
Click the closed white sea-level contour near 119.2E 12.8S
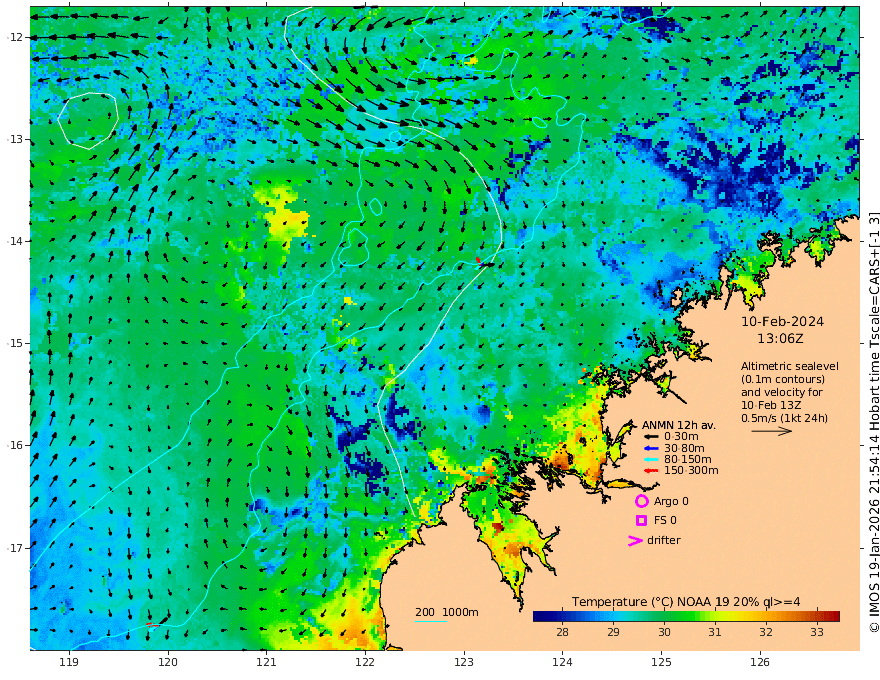88,121
